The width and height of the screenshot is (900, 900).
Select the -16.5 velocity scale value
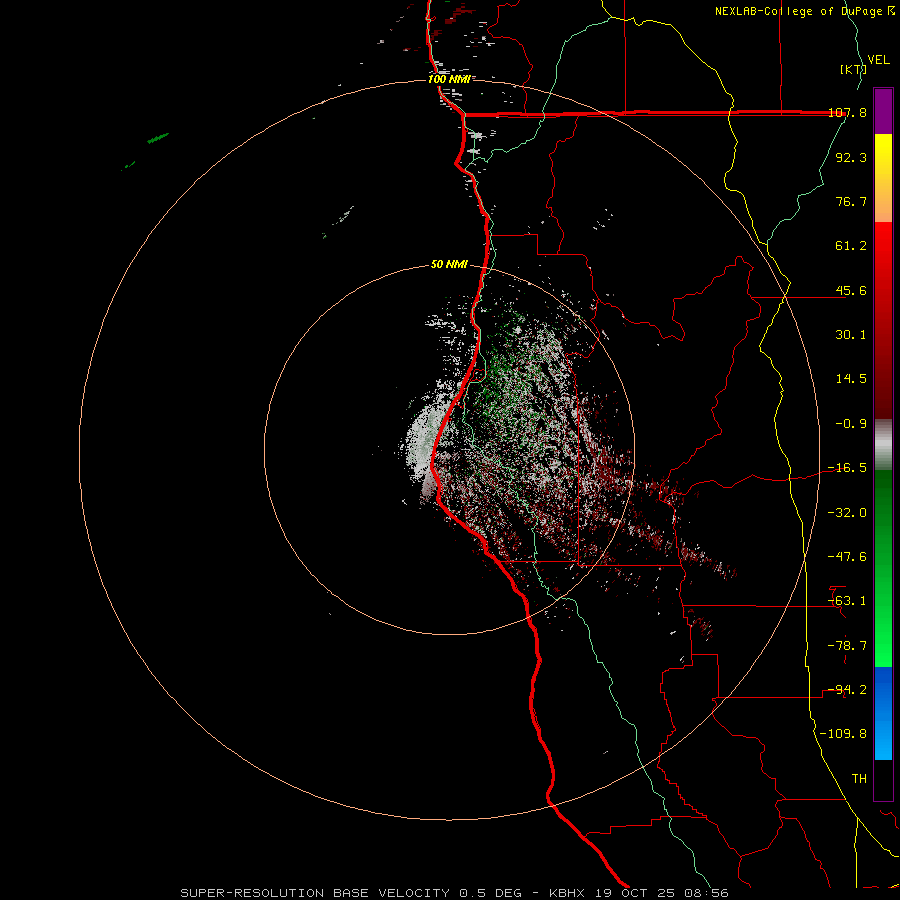point(847,468)
